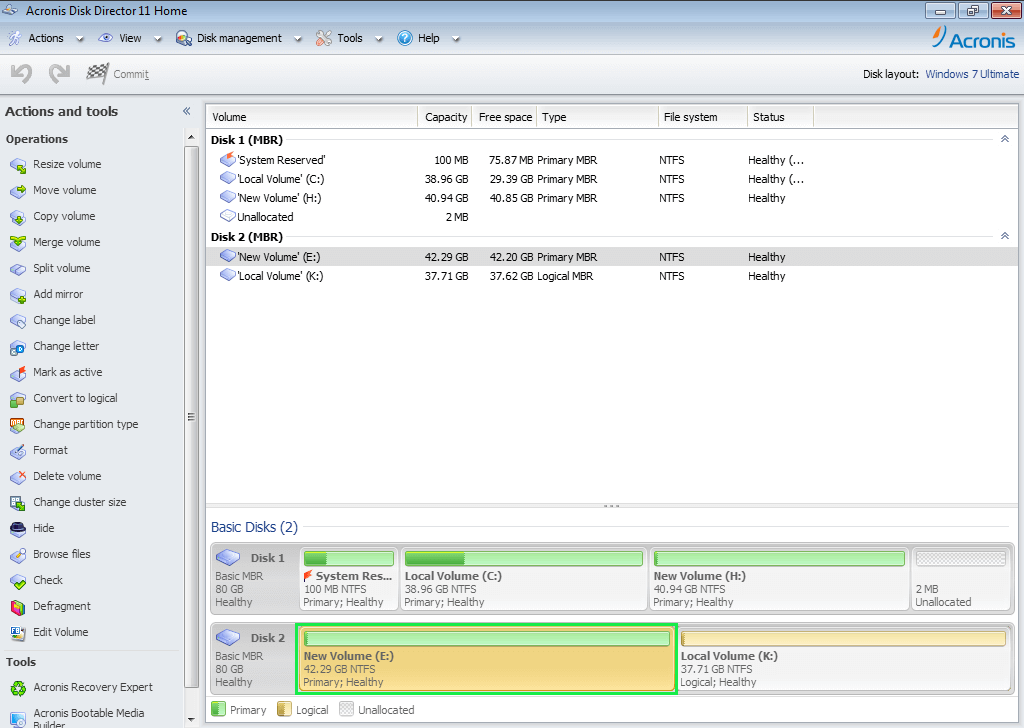Click the Undo arrow in toolbar
This screenshot has height=728, width=1024.
[22, 73]
